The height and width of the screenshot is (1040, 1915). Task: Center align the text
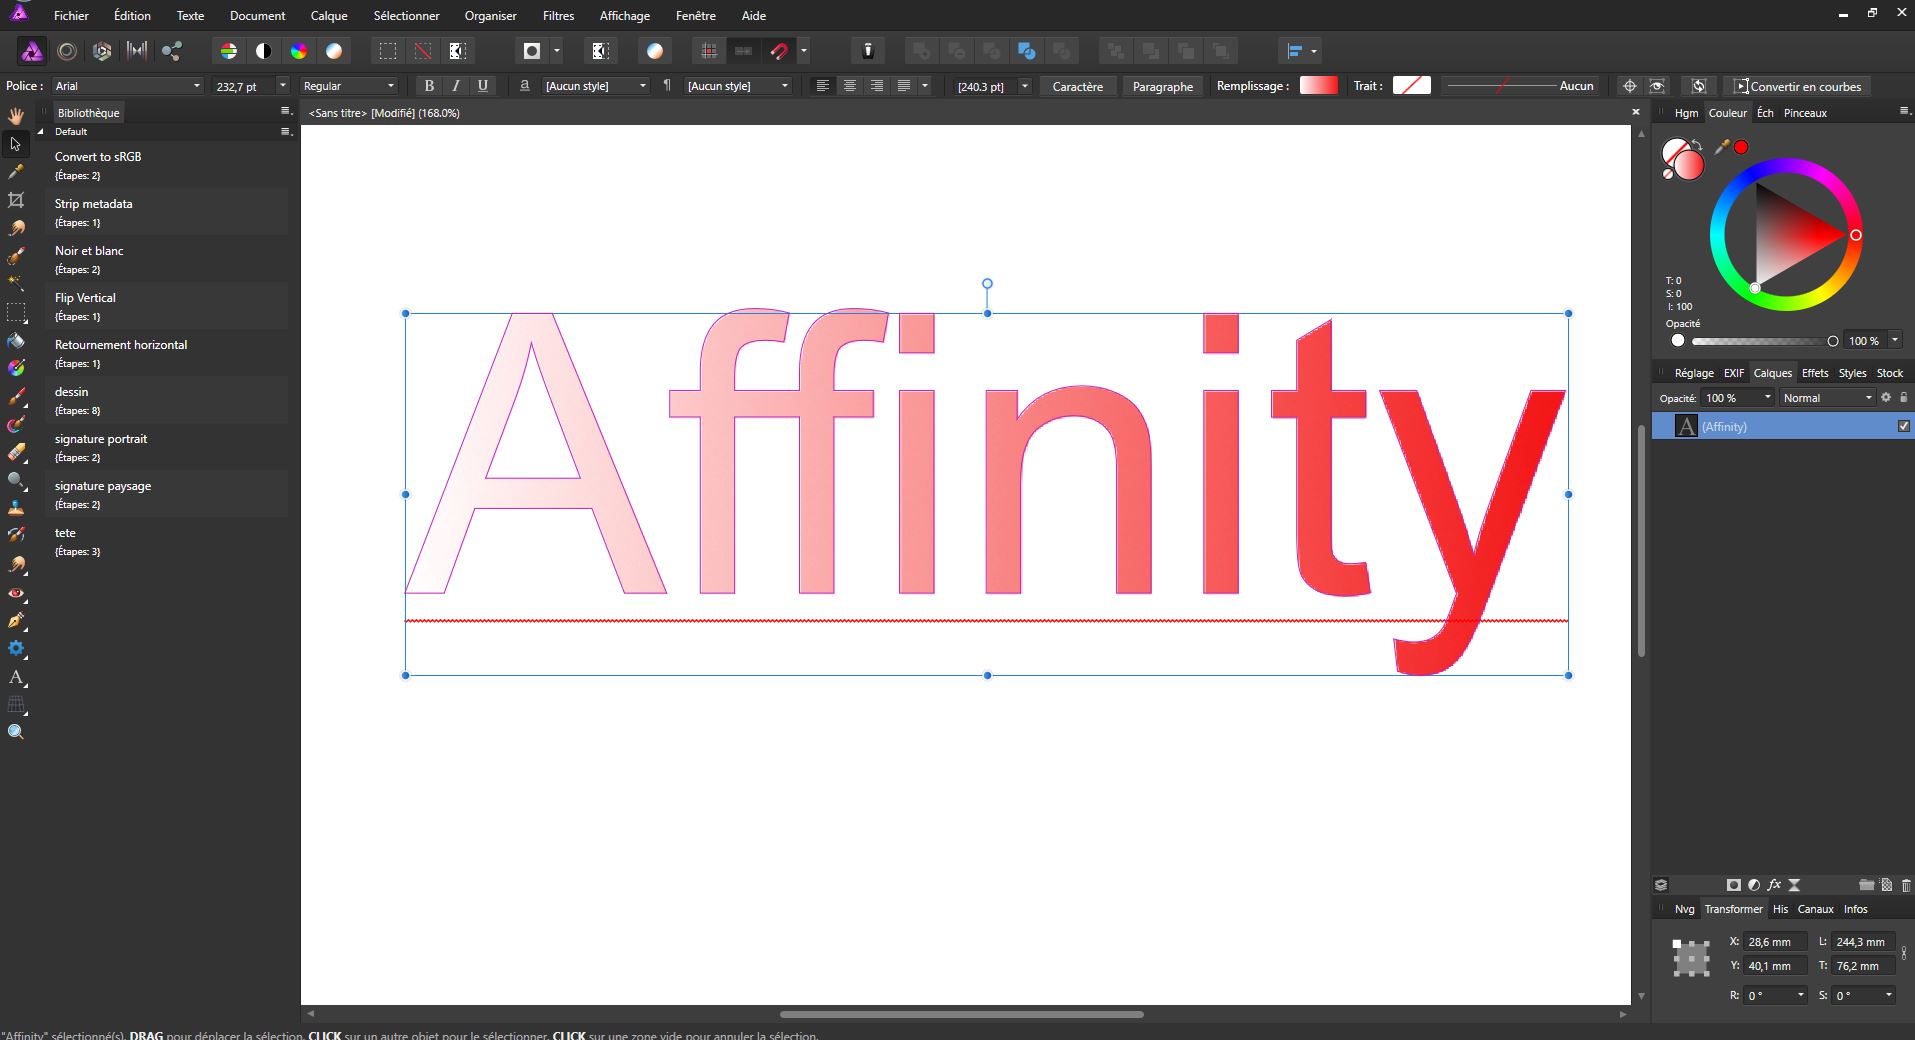click(x=850, y=86)
